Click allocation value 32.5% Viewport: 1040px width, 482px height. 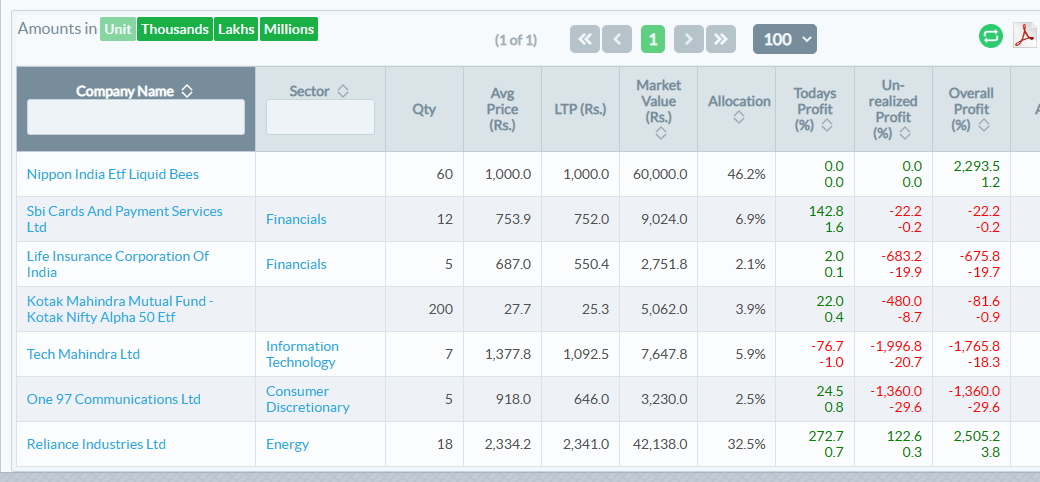click(x=746, y=445)
